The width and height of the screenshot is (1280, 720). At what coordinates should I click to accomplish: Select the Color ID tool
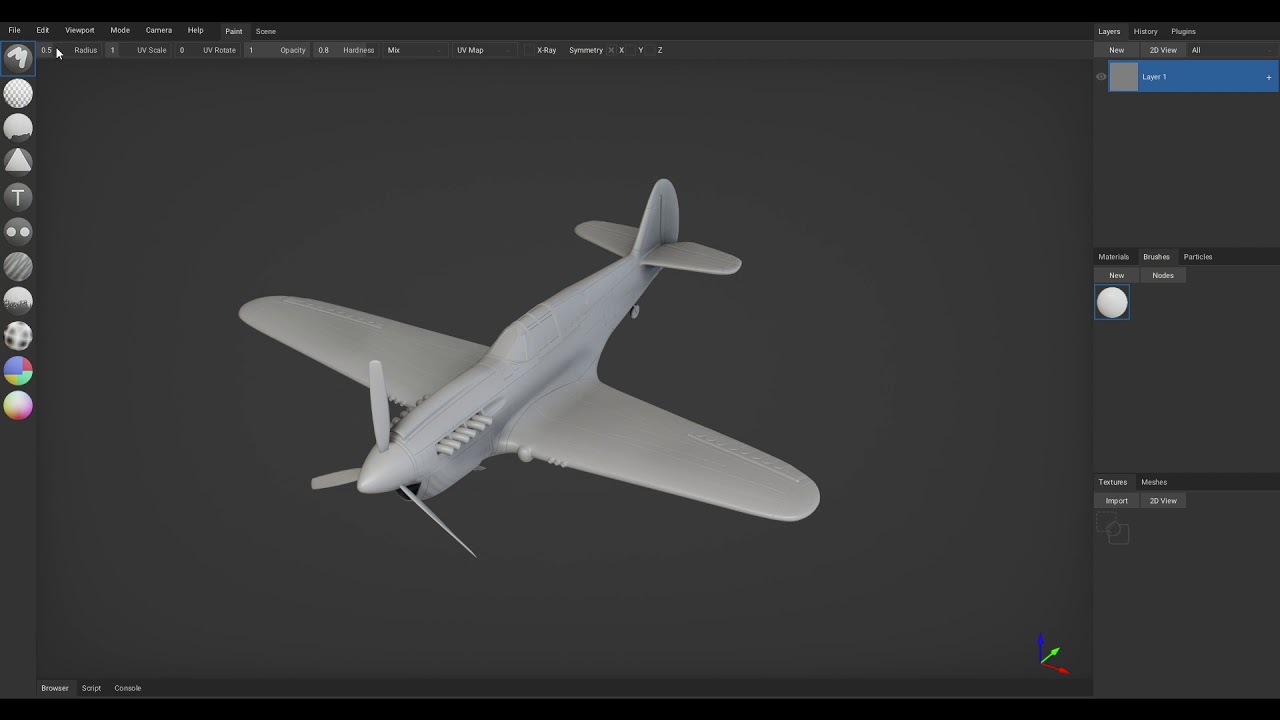18,371
